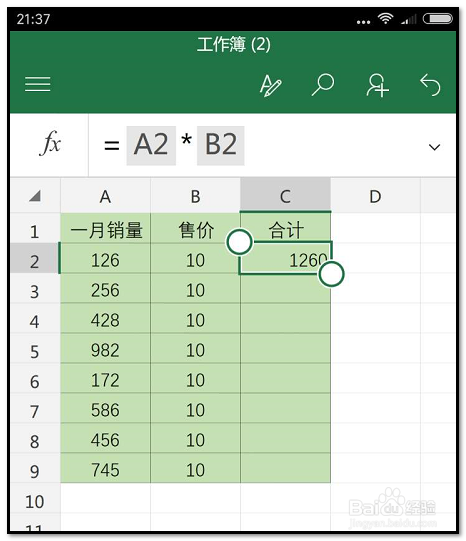Select column B header

196,196
